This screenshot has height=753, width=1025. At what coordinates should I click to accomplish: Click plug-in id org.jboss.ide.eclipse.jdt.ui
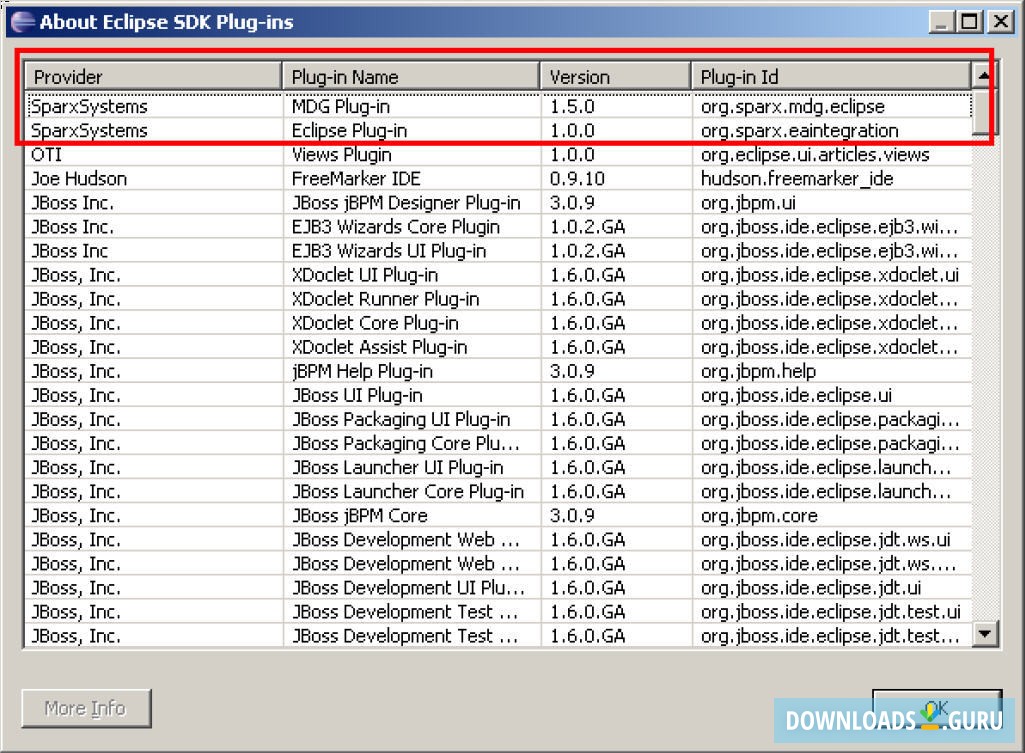(x=811, y=588)
